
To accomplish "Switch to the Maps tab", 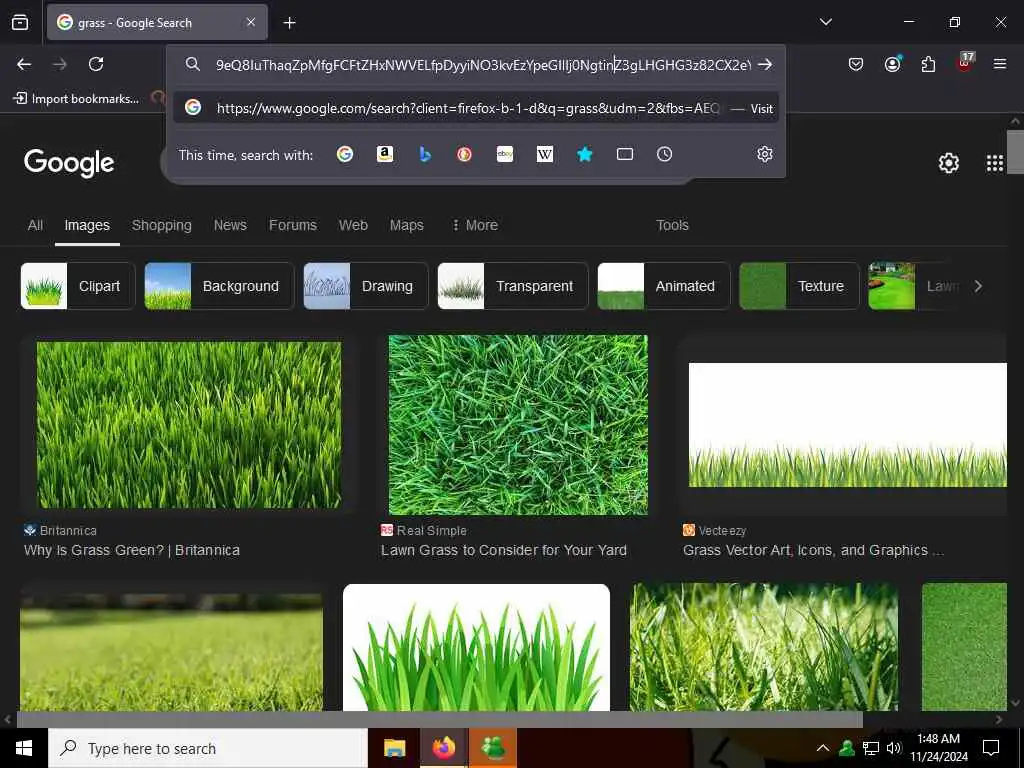I will (406, 225).
